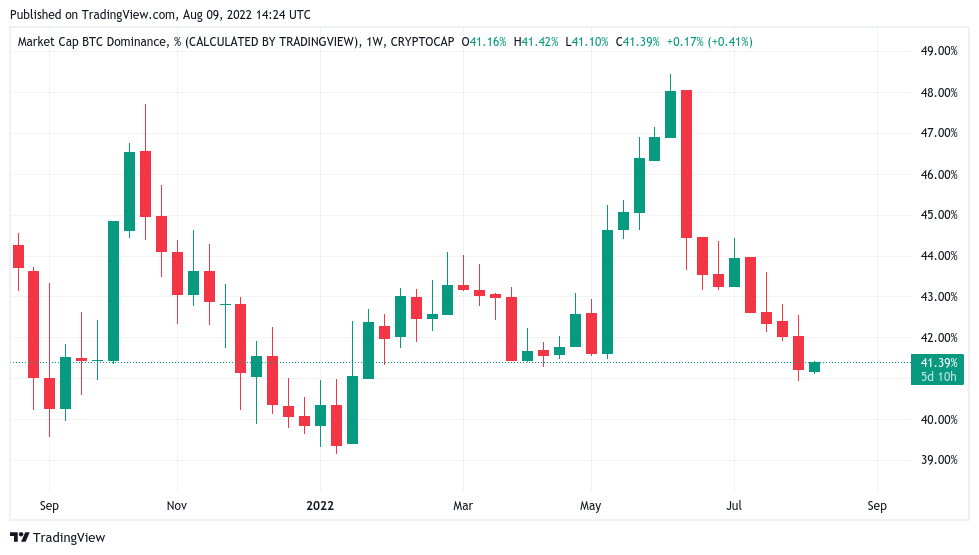Click the 1W interval label
979x555 pixels.
click(x=375, y=42)
